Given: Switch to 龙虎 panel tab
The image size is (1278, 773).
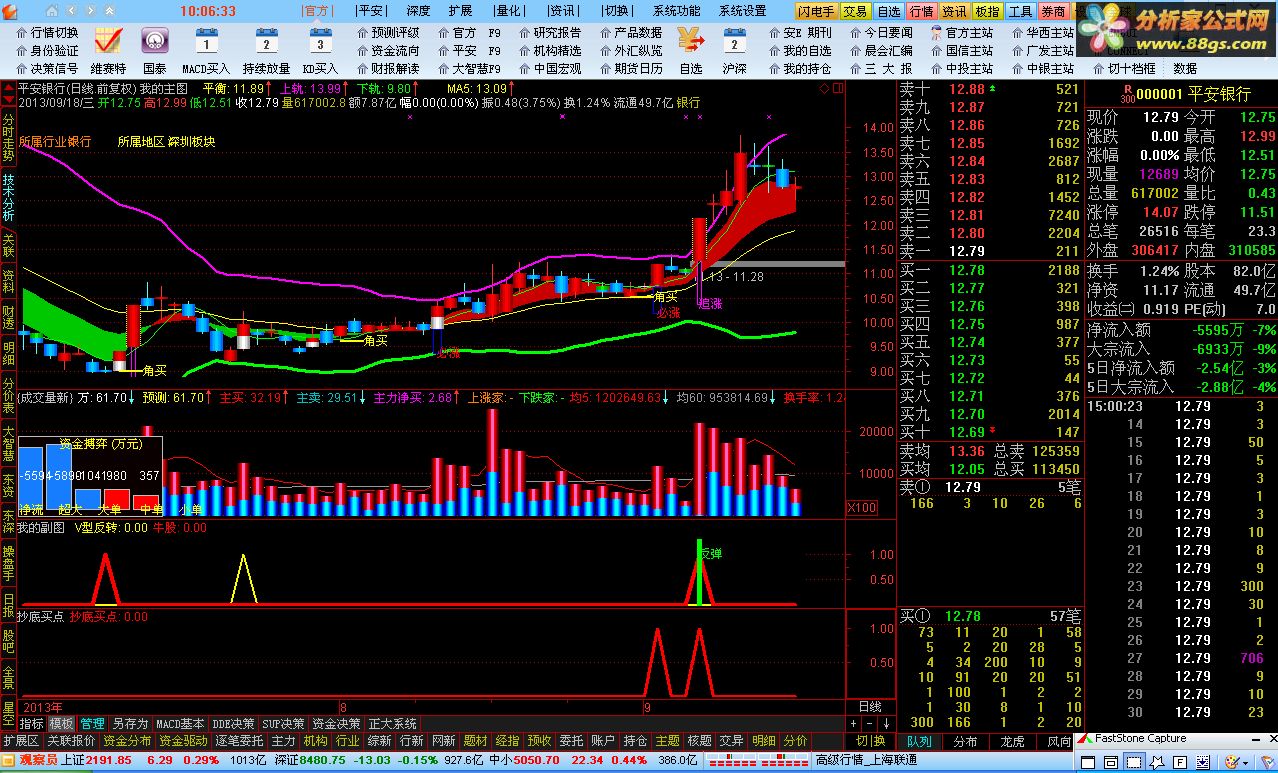Looking at the screenshot, I should pyautogui.click(x=1012, y=741).
